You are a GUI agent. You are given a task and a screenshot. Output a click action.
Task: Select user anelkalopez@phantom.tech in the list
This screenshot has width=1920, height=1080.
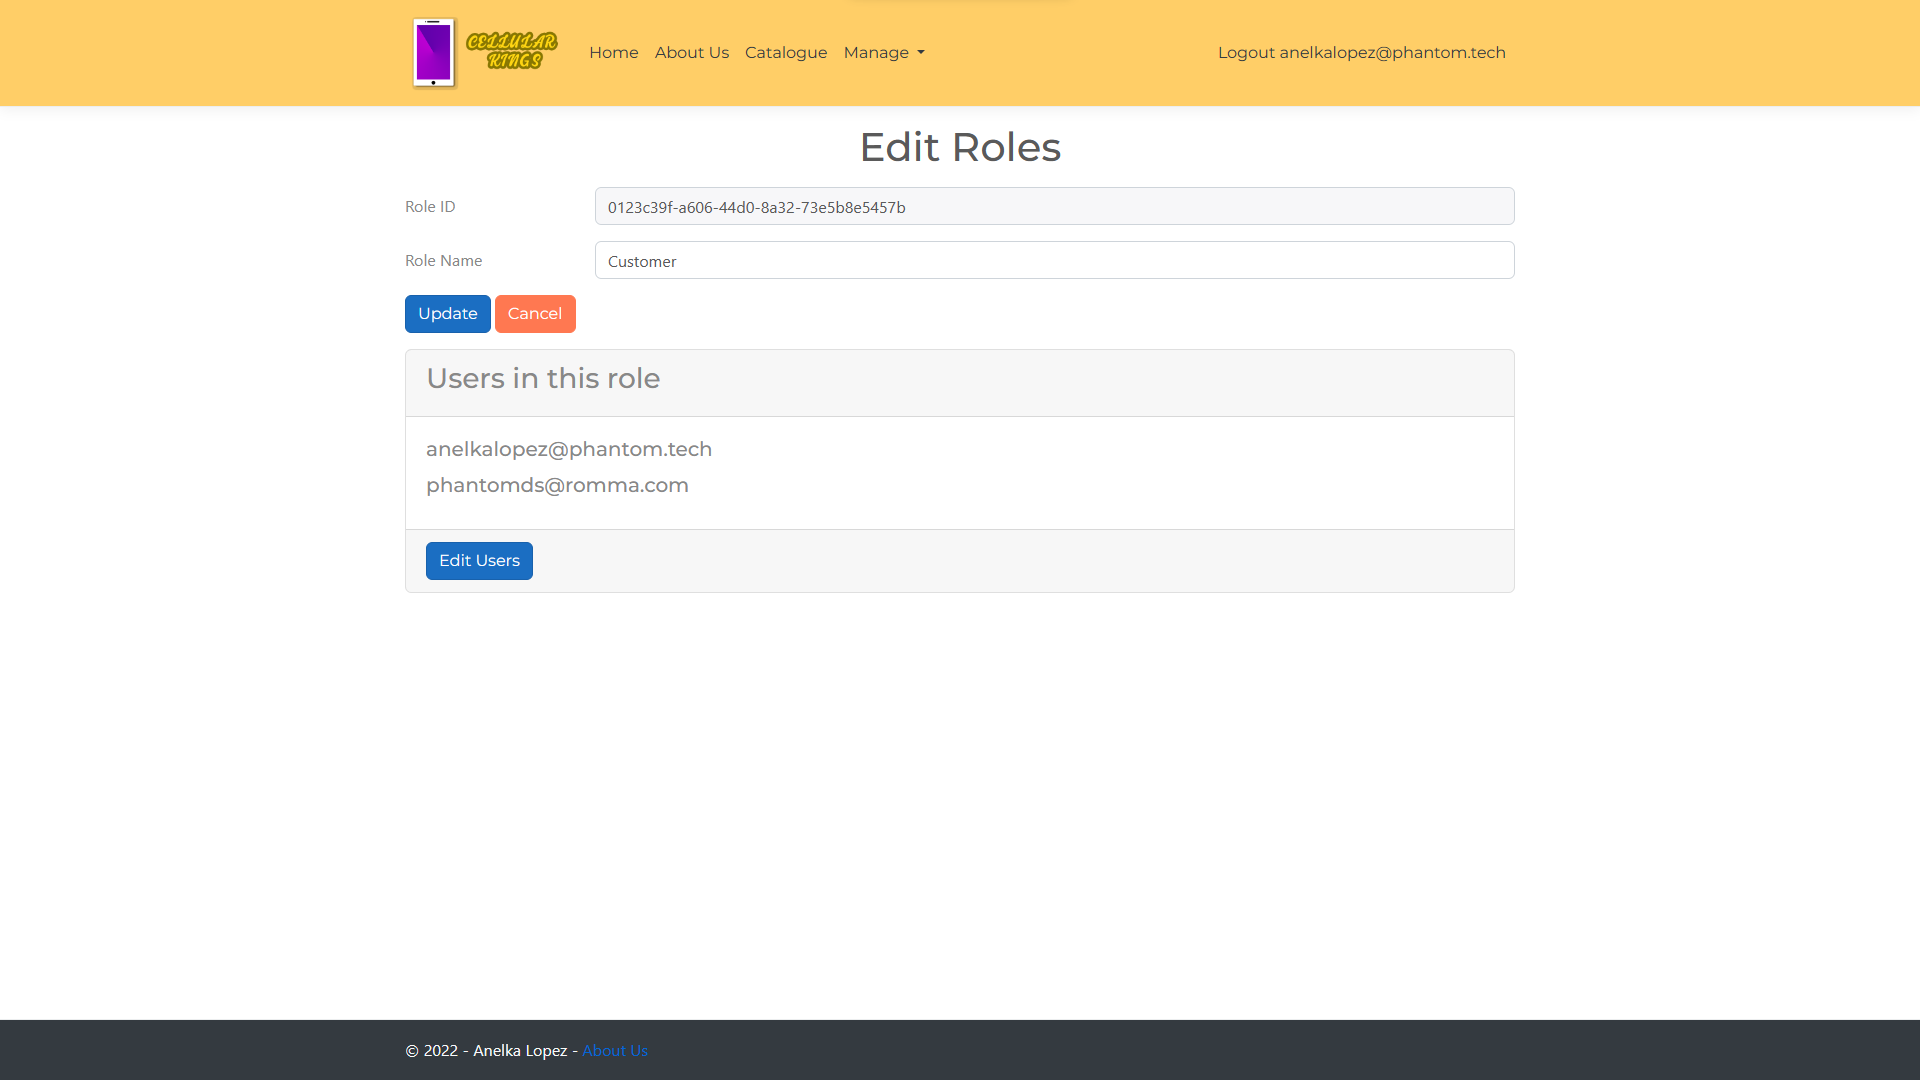click(569, 449)
